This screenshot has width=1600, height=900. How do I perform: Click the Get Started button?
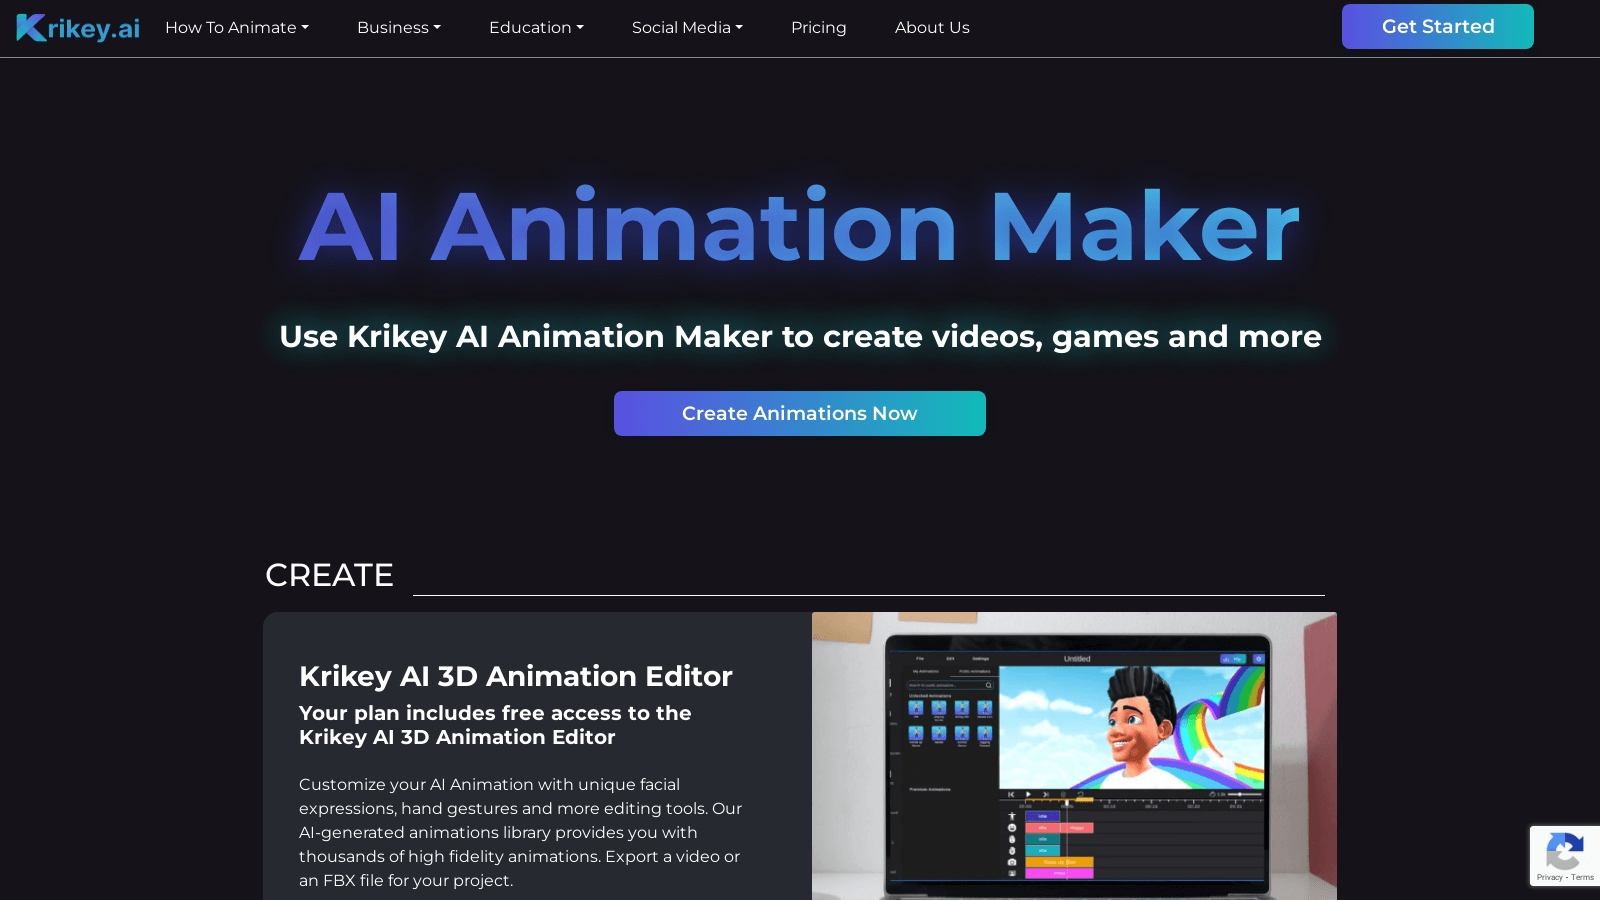click(x=1437, y=27)
